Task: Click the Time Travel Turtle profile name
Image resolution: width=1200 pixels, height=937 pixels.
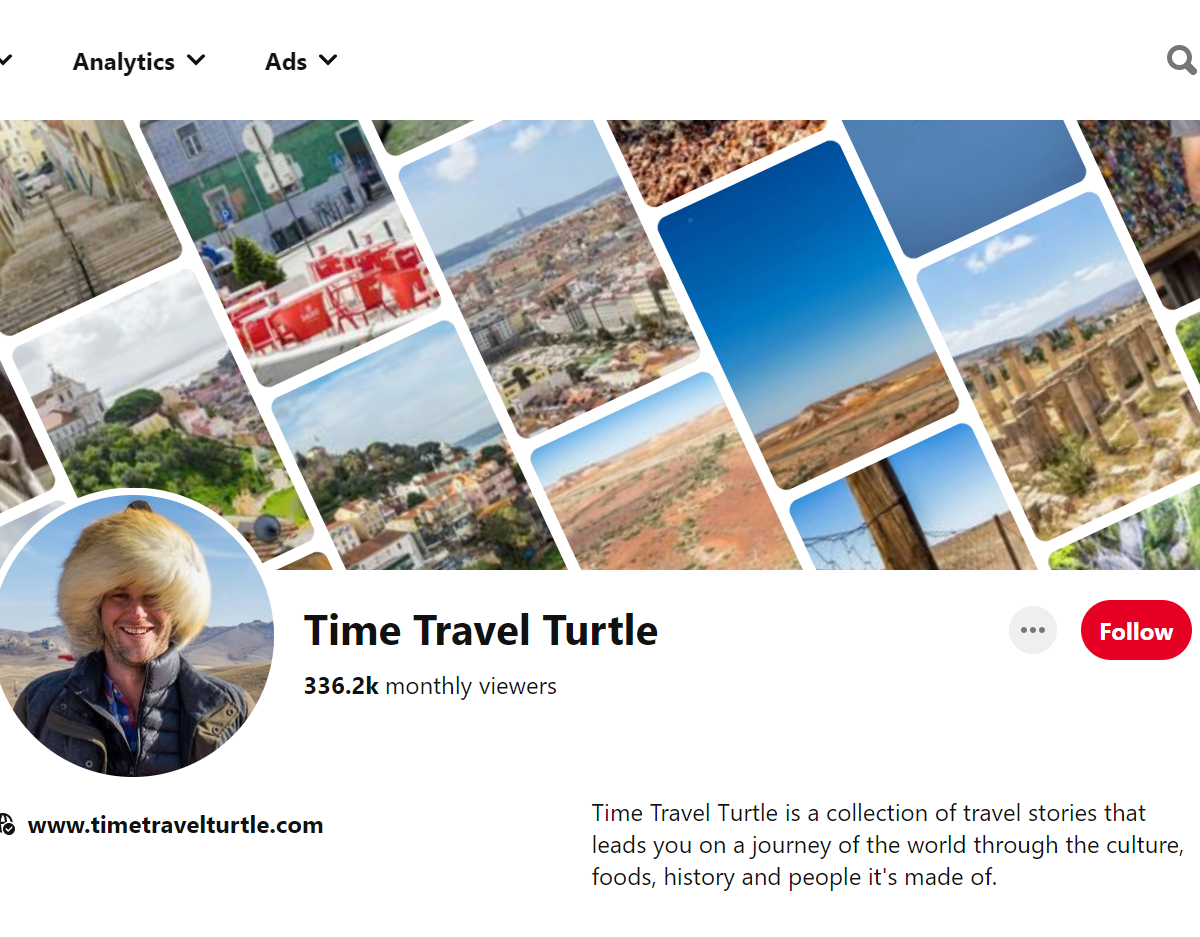Action: [x=481, y=630]
